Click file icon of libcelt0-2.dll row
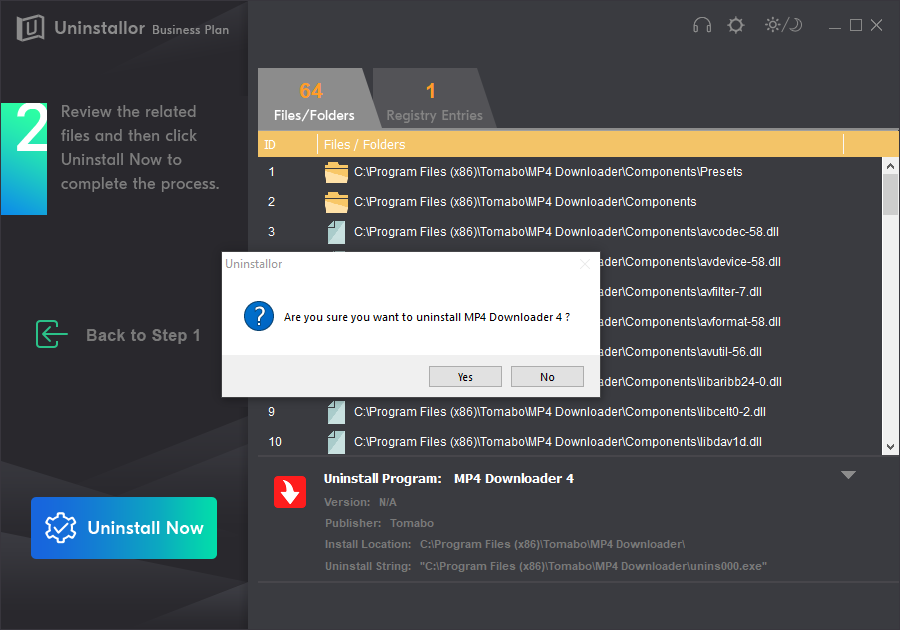The height and width of the screenshot is (630, 900). click(x=336, y=412)
